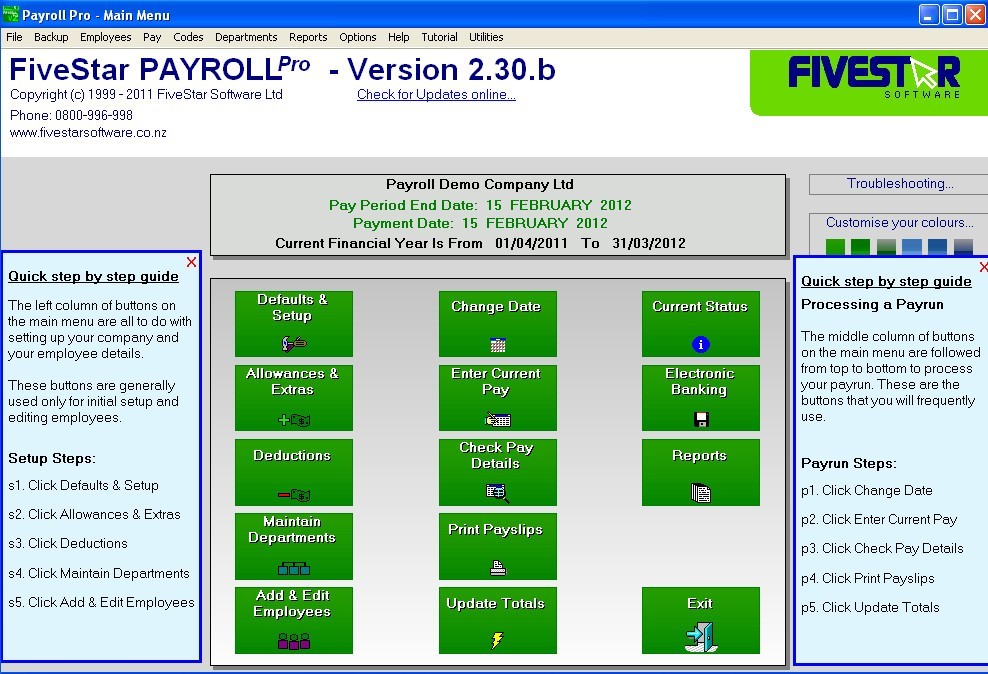Click guide step 's1. Click Defaults & Setup'
The height and width of the screenshot is (674, 988).
pyautogui.click(x=83, y=486)
